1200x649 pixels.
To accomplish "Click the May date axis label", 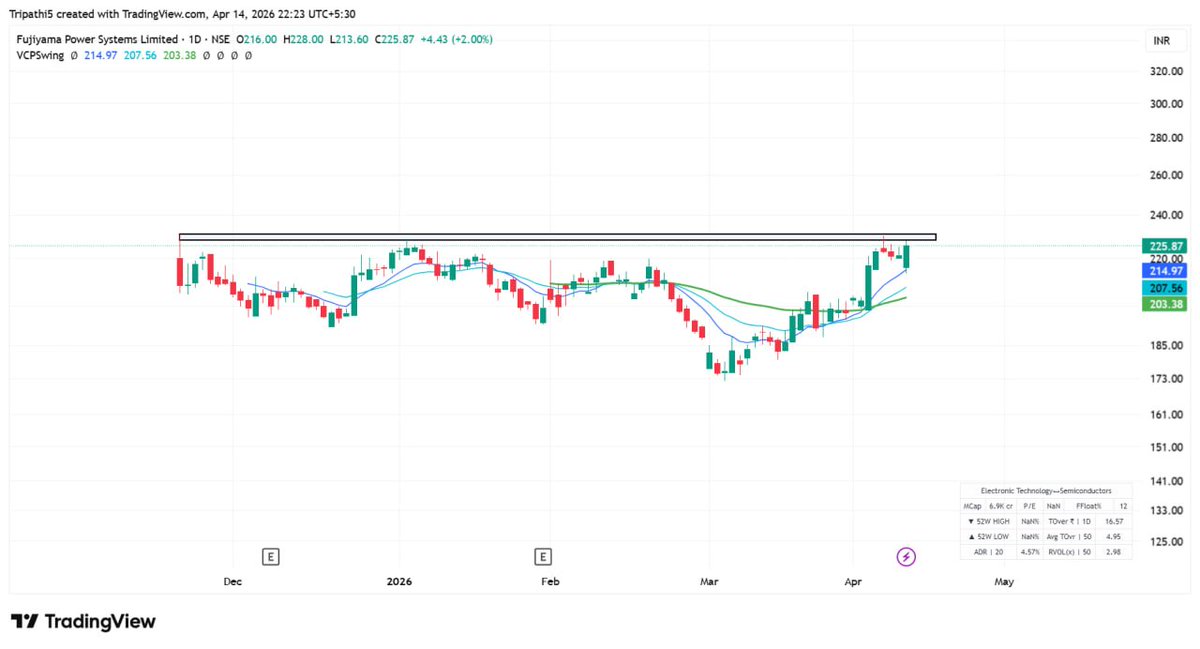I will [1004, 581].
